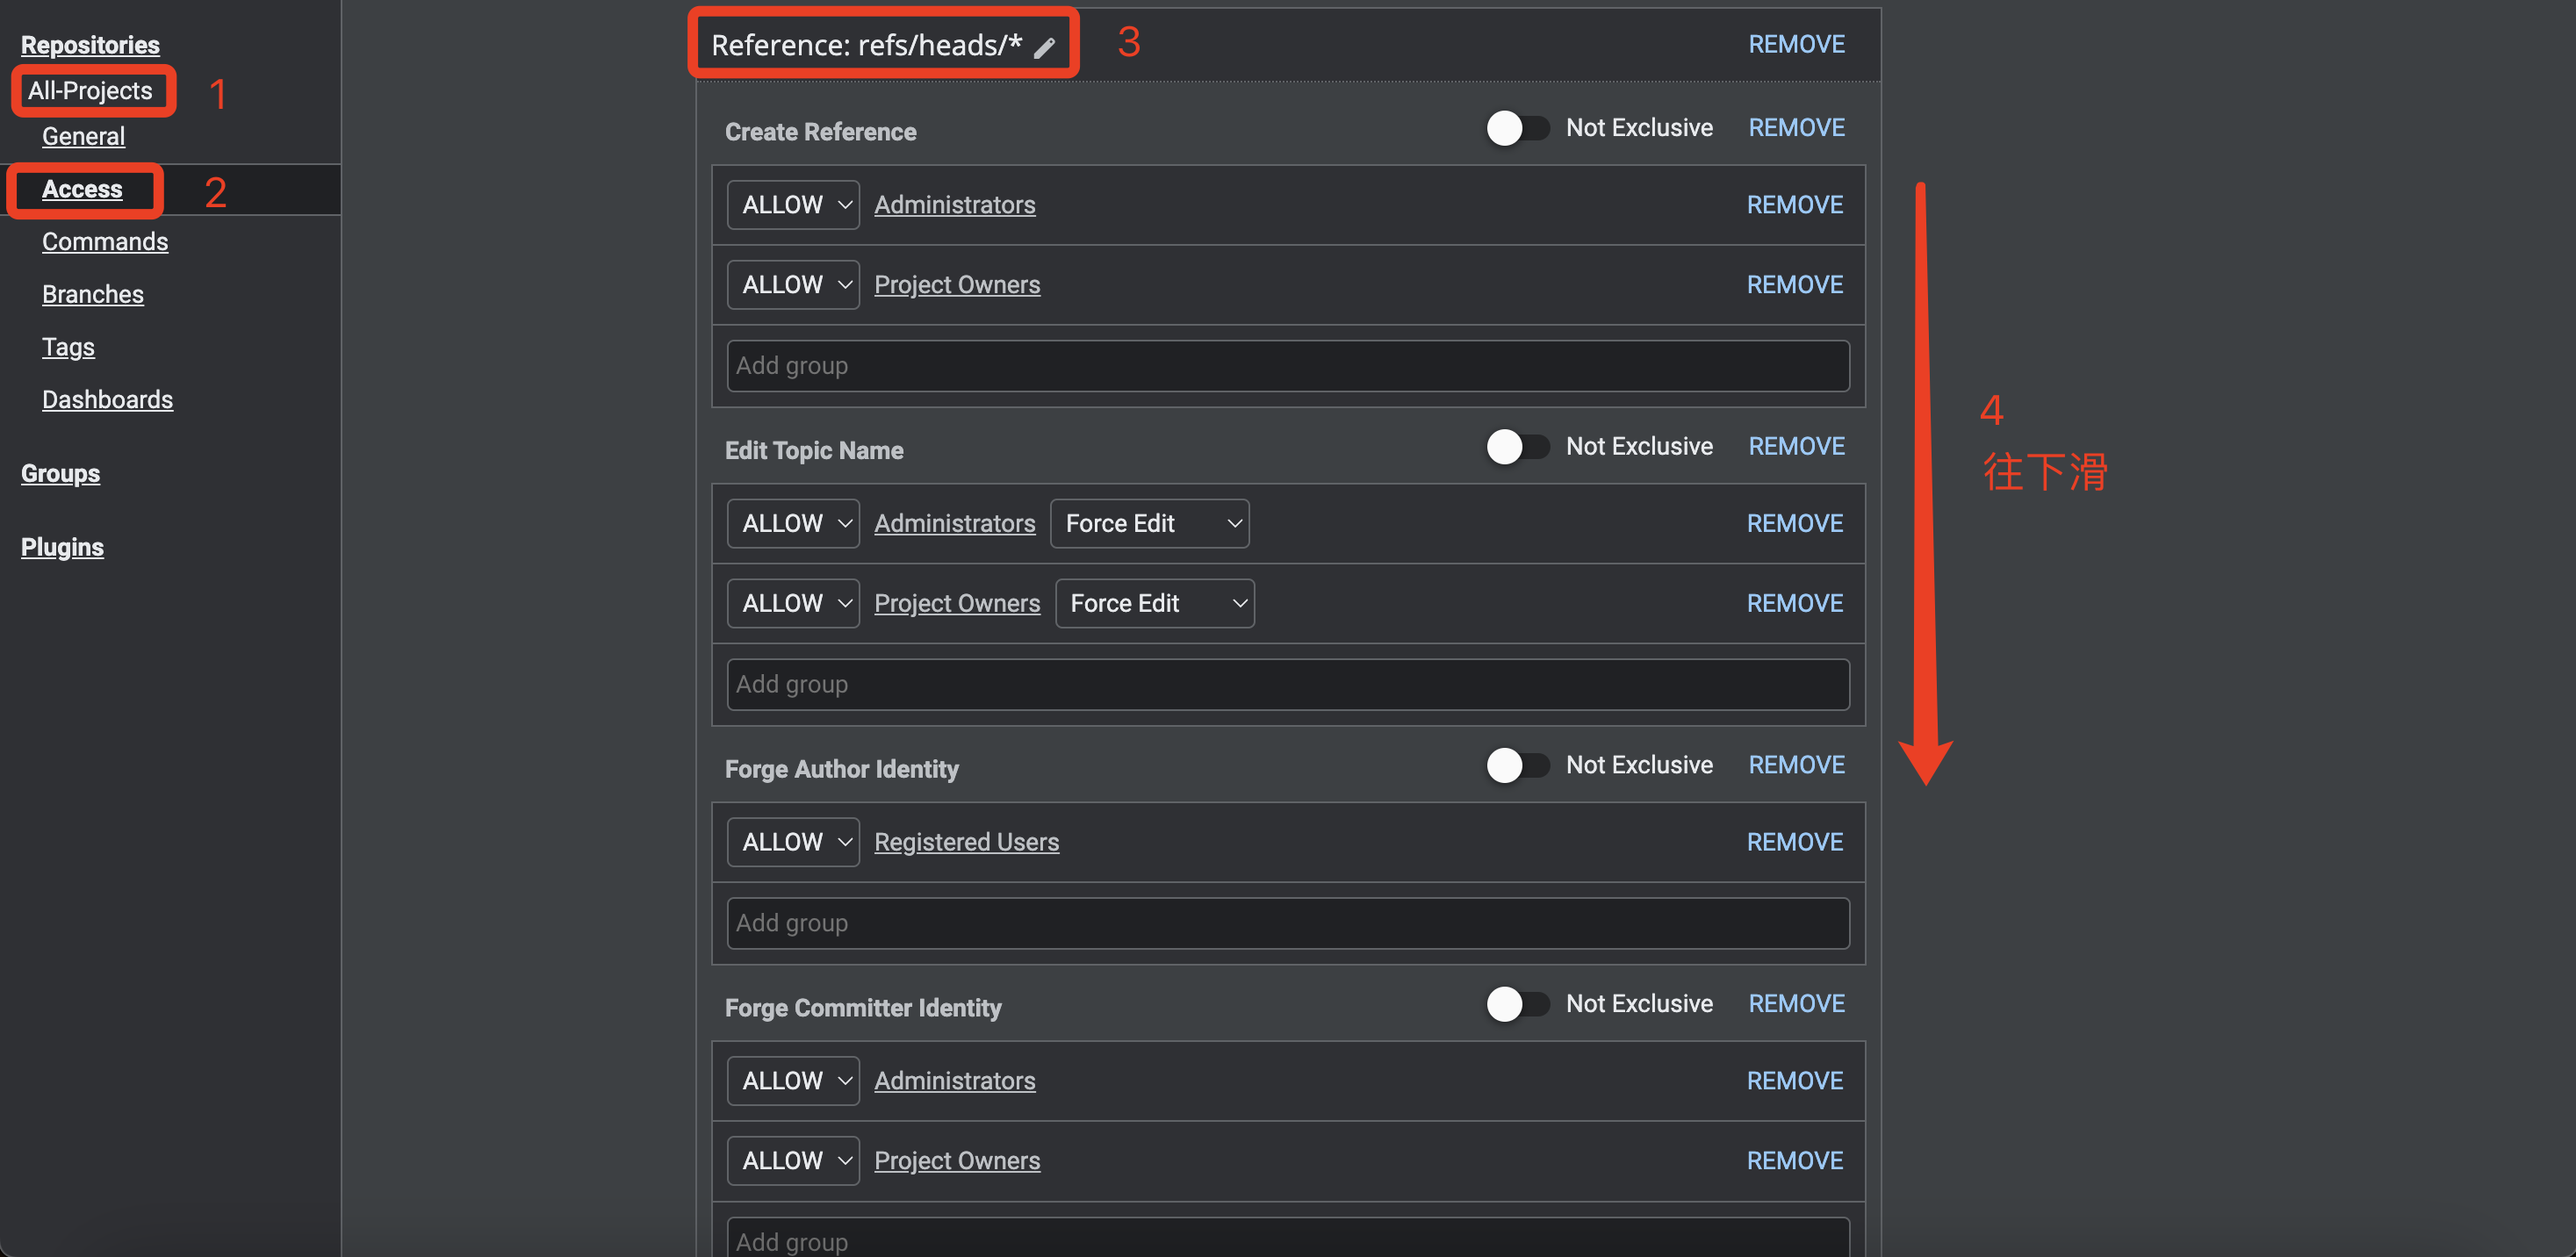This screenshot has height=1257, width=2576.
Task: Click Add group field under Edit Topic Name
Action: point(1287,684)
